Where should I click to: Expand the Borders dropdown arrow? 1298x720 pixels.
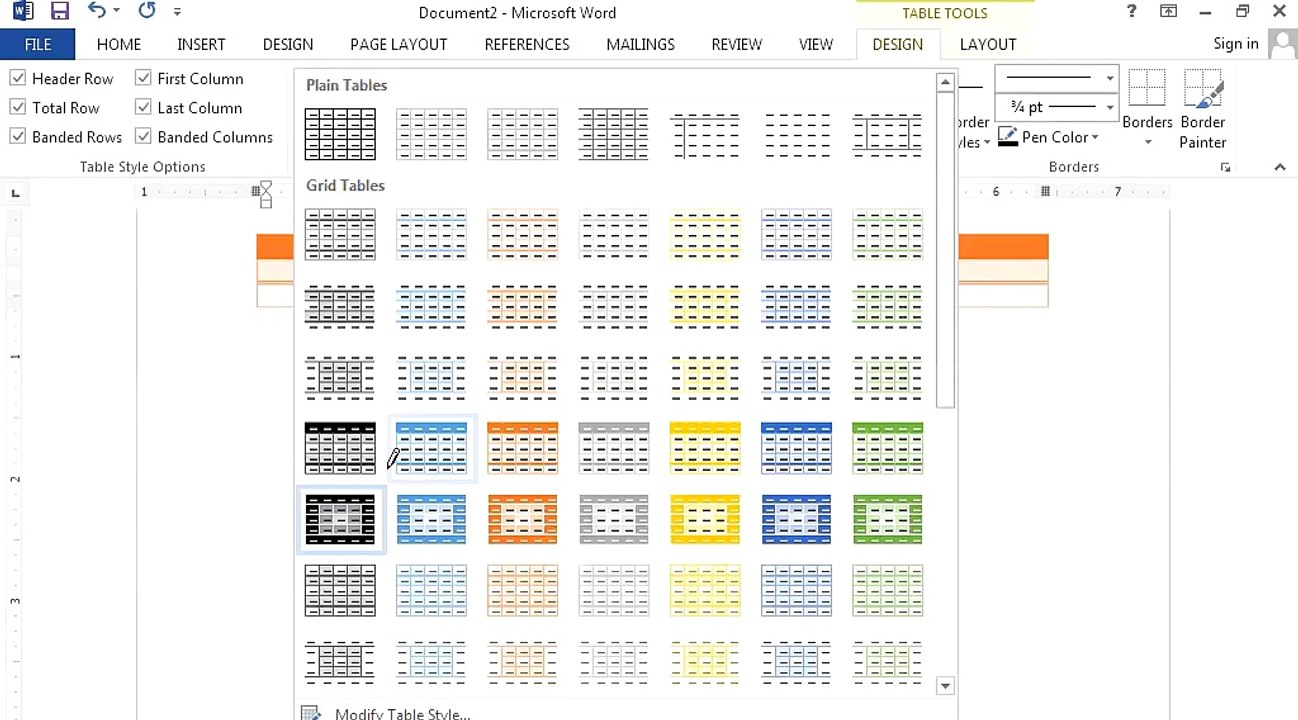point(1147,142)
